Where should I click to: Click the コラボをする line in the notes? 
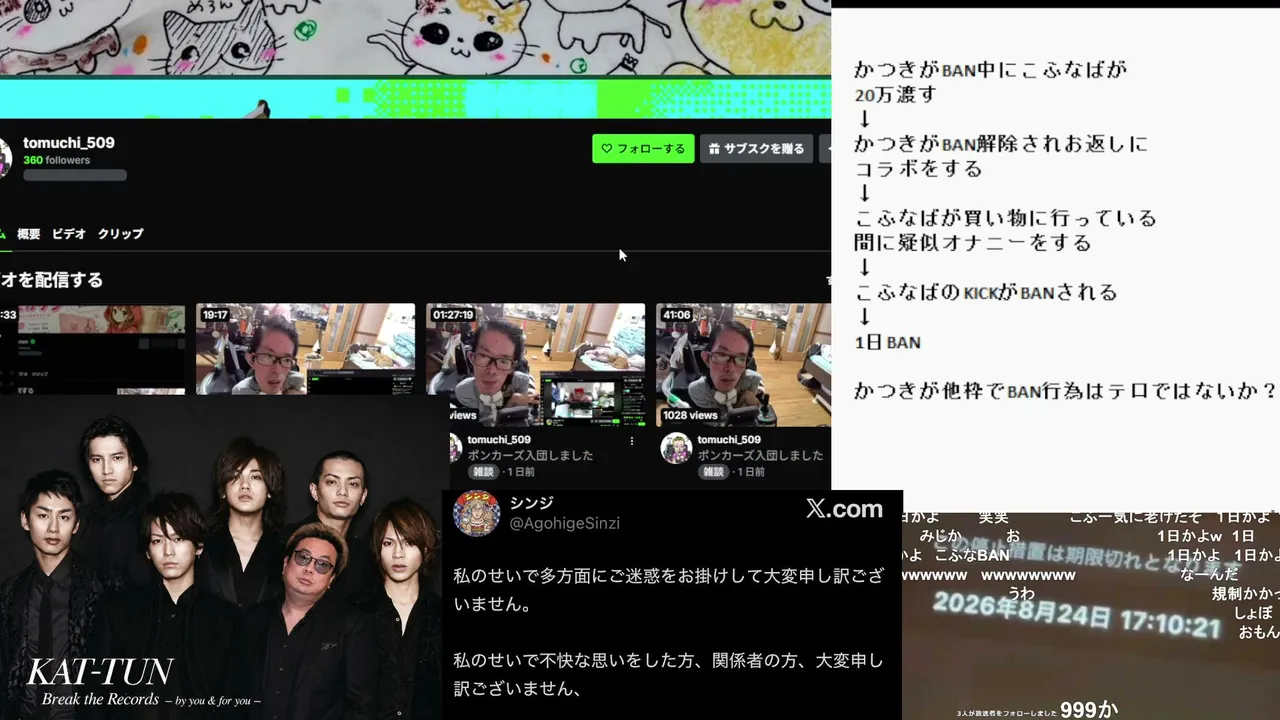click(918, 168)
